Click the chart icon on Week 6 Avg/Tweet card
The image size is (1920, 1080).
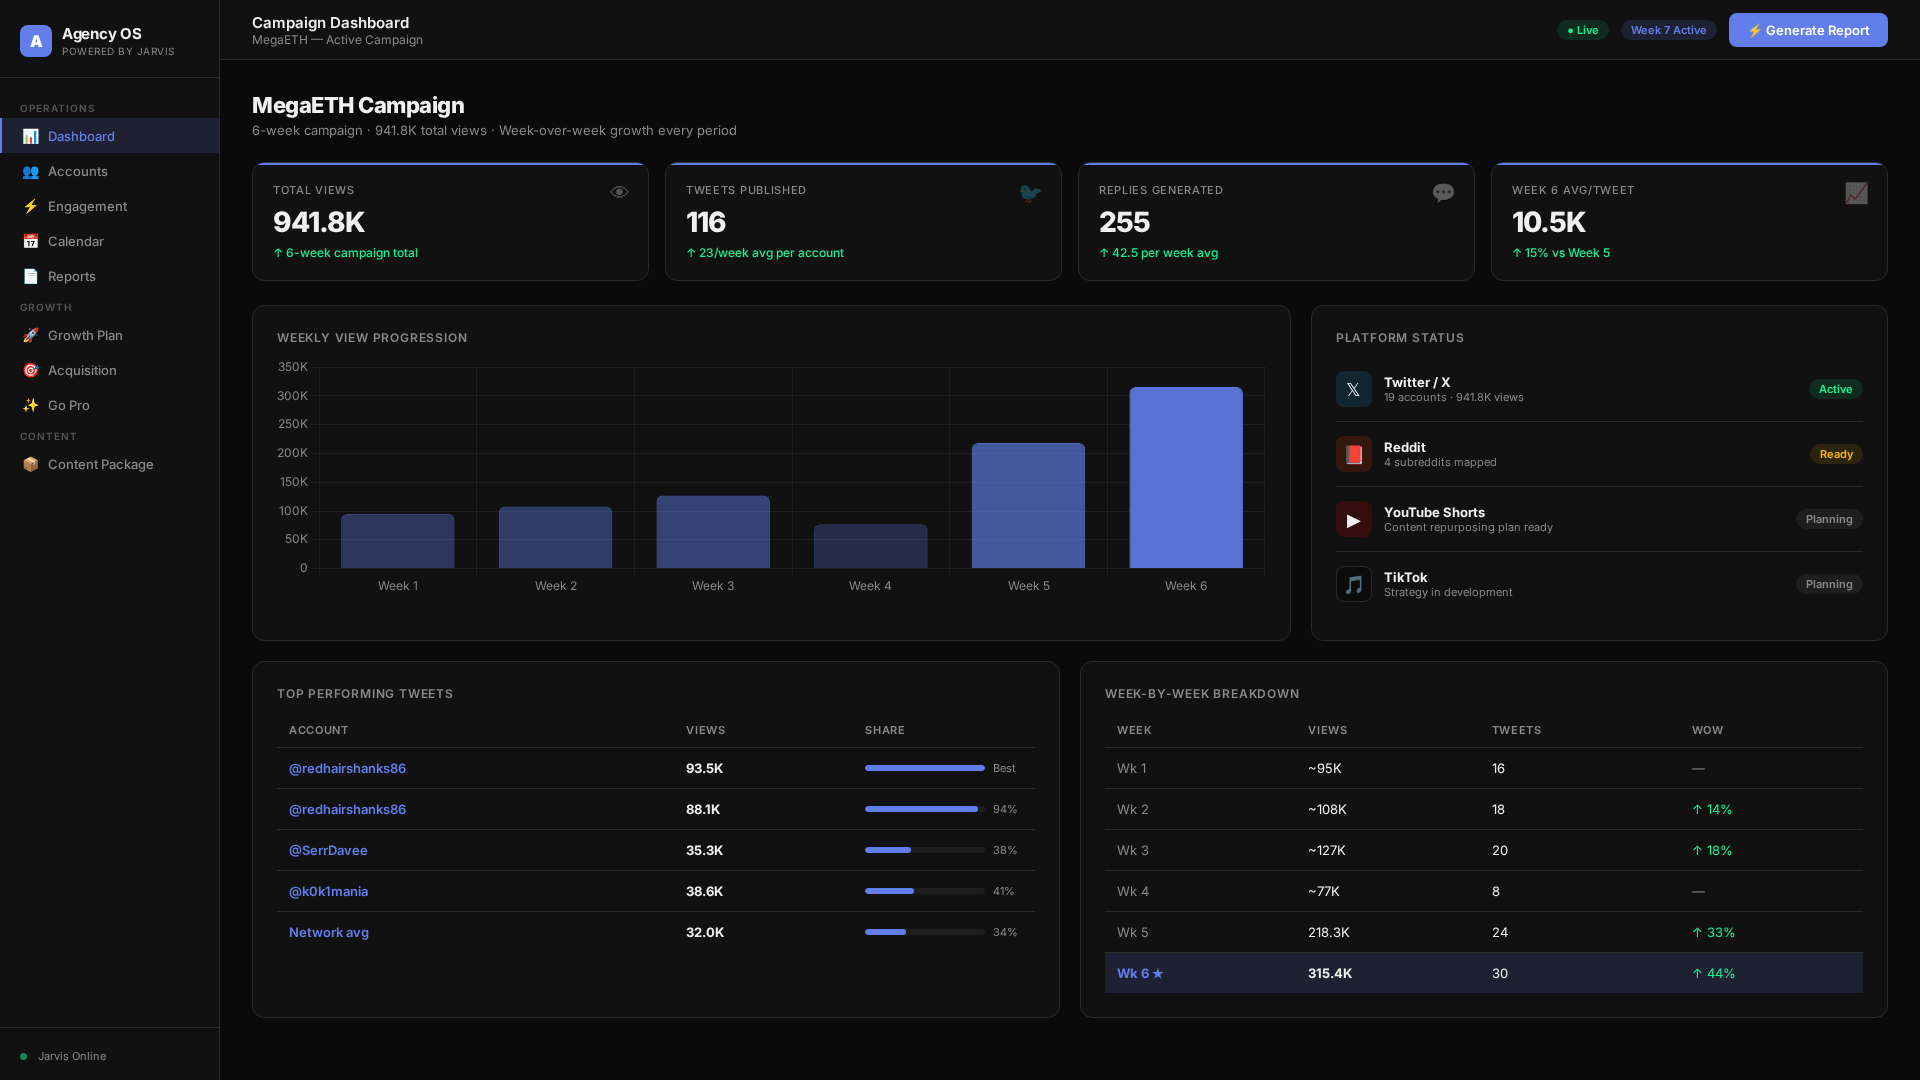point(1856,193)
